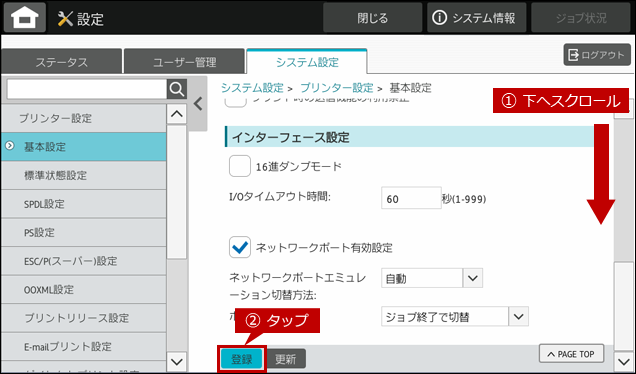Click the main vertical scrollbar thumb
Image resolution: width=636 pixels, height=374 pixels.
623,306
